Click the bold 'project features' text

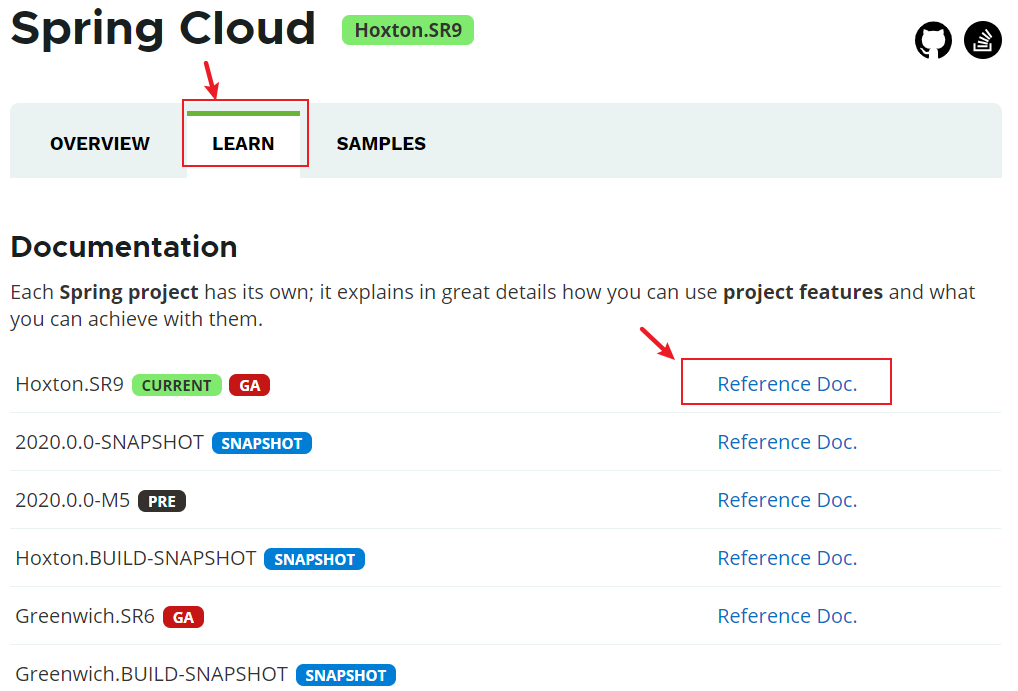click(x=802, y=292)
